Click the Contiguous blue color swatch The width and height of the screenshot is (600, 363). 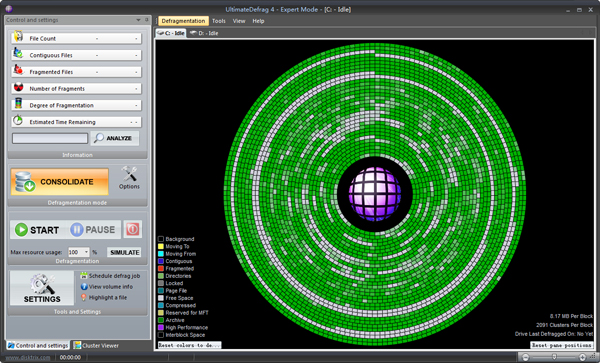click(x=161, y=261)
